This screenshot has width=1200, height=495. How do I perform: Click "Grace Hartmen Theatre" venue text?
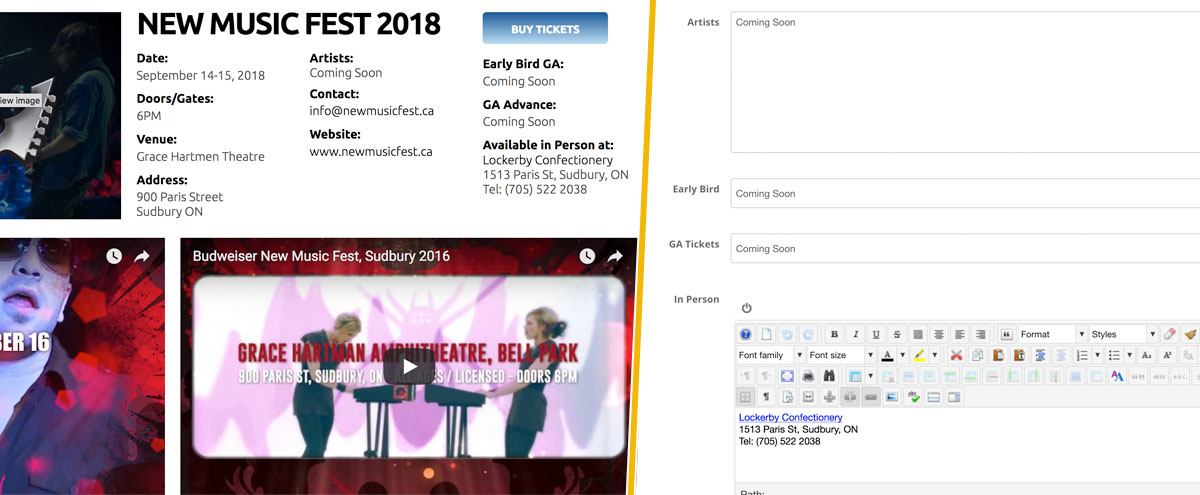[x=201, y=156]
